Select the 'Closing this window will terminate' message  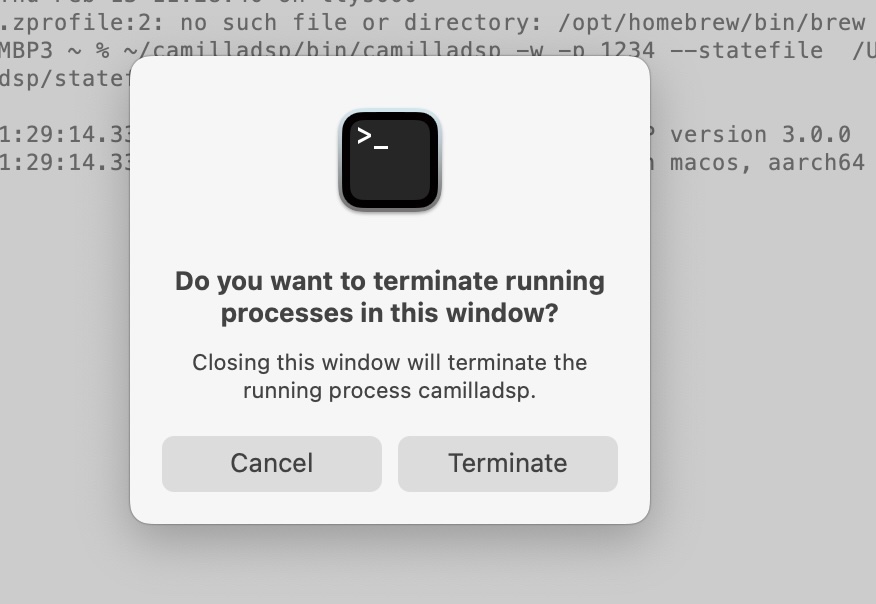390,377
